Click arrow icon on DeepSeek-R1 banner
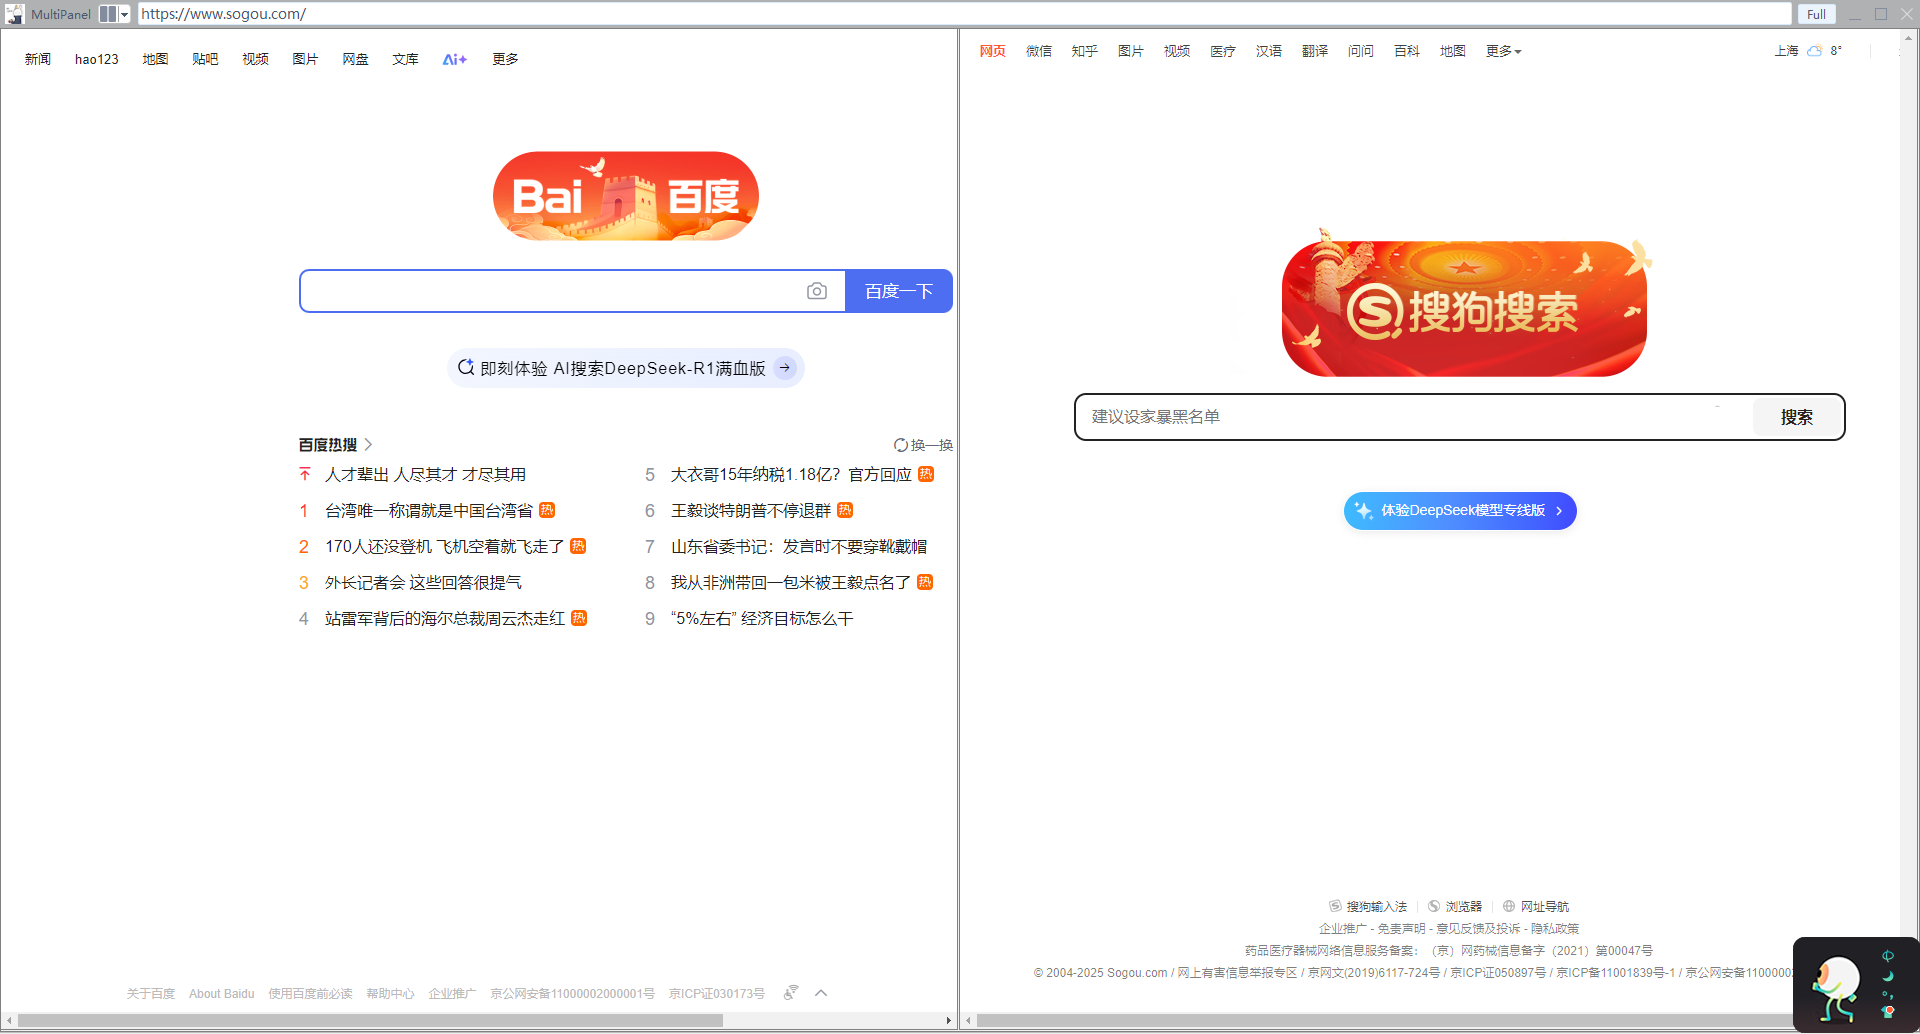 tap(786, 368)
